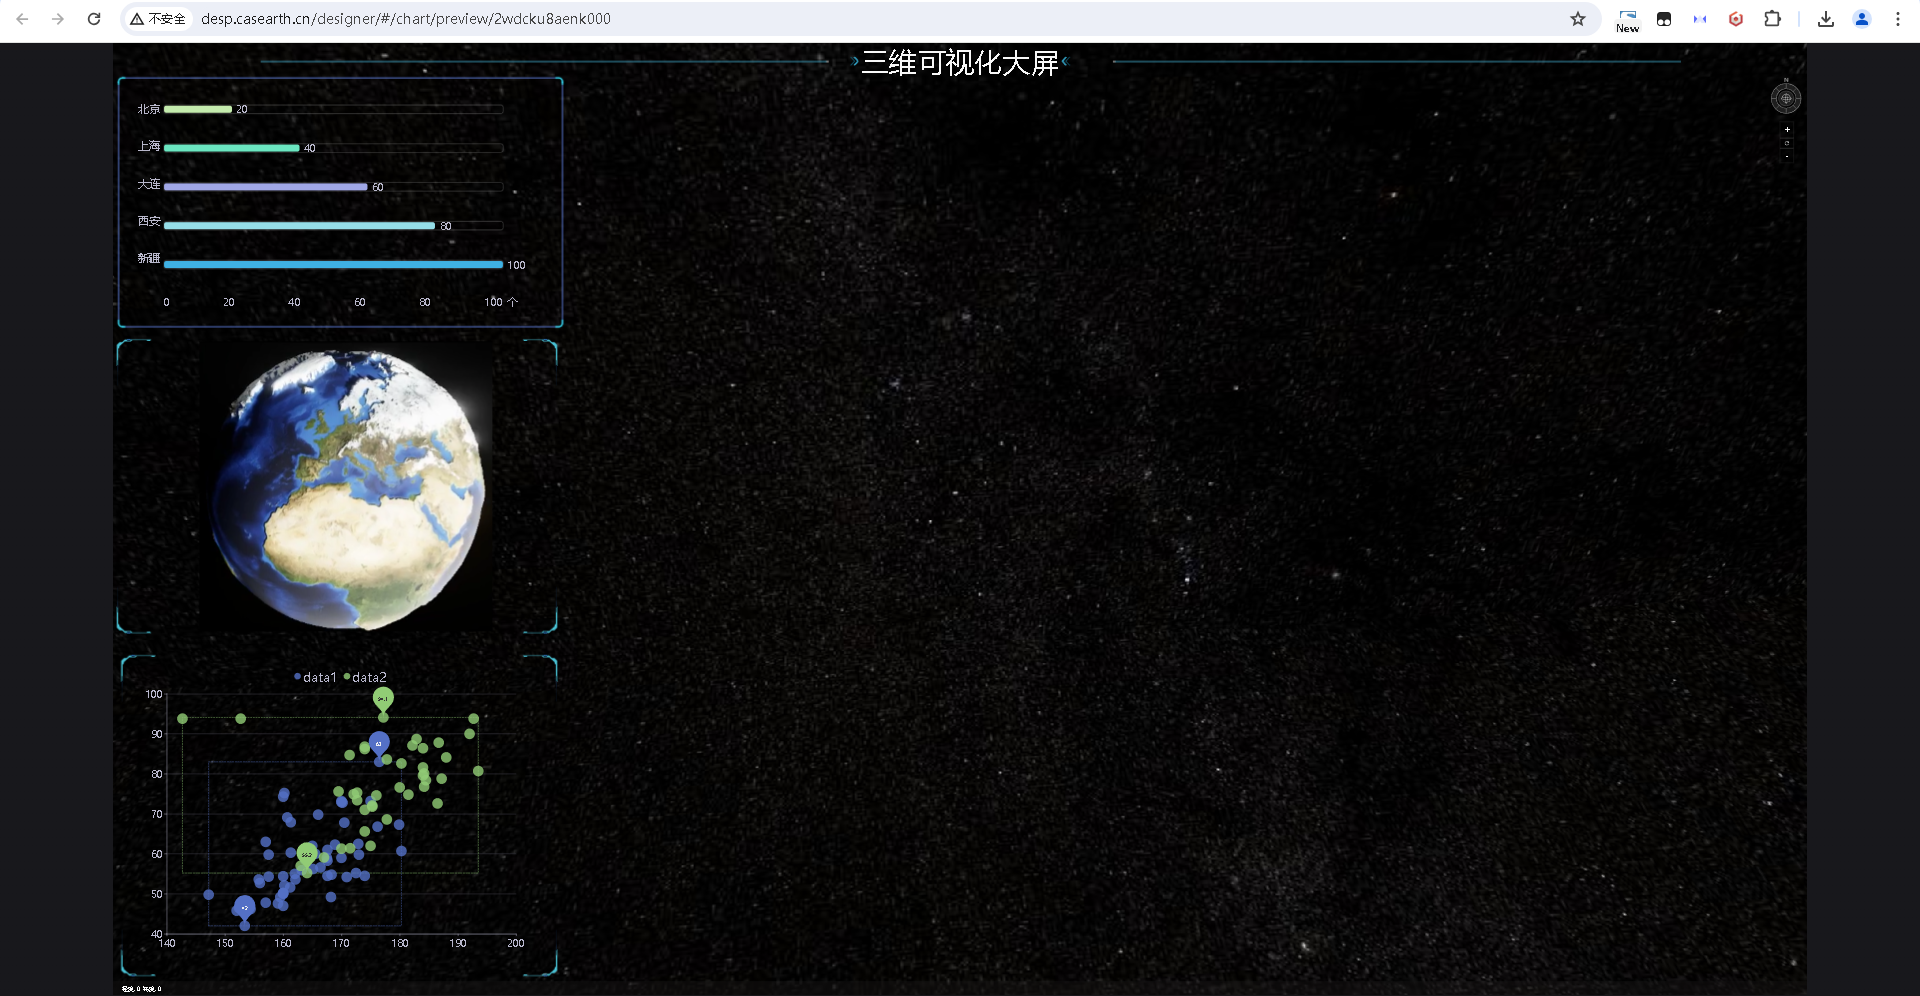Open the browser Downloads icon

[1825, 19]
